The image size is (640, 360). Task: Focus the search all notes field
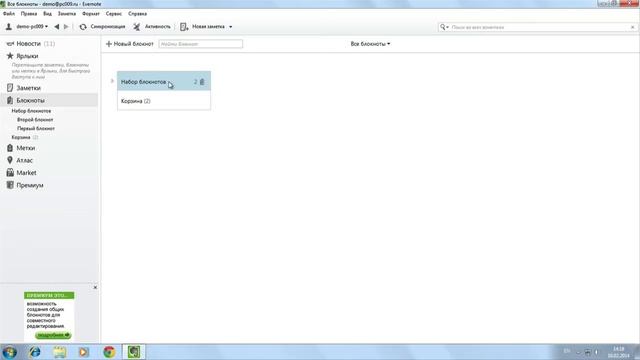[x=539, y=27]
